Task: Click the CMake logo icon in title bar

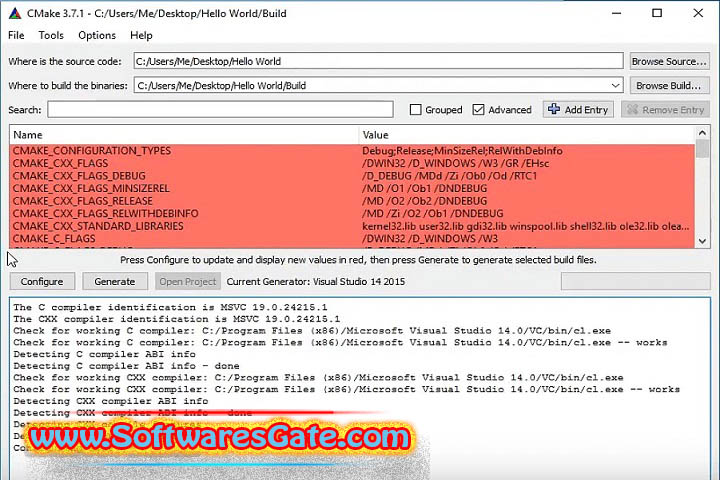Action: 15,13
